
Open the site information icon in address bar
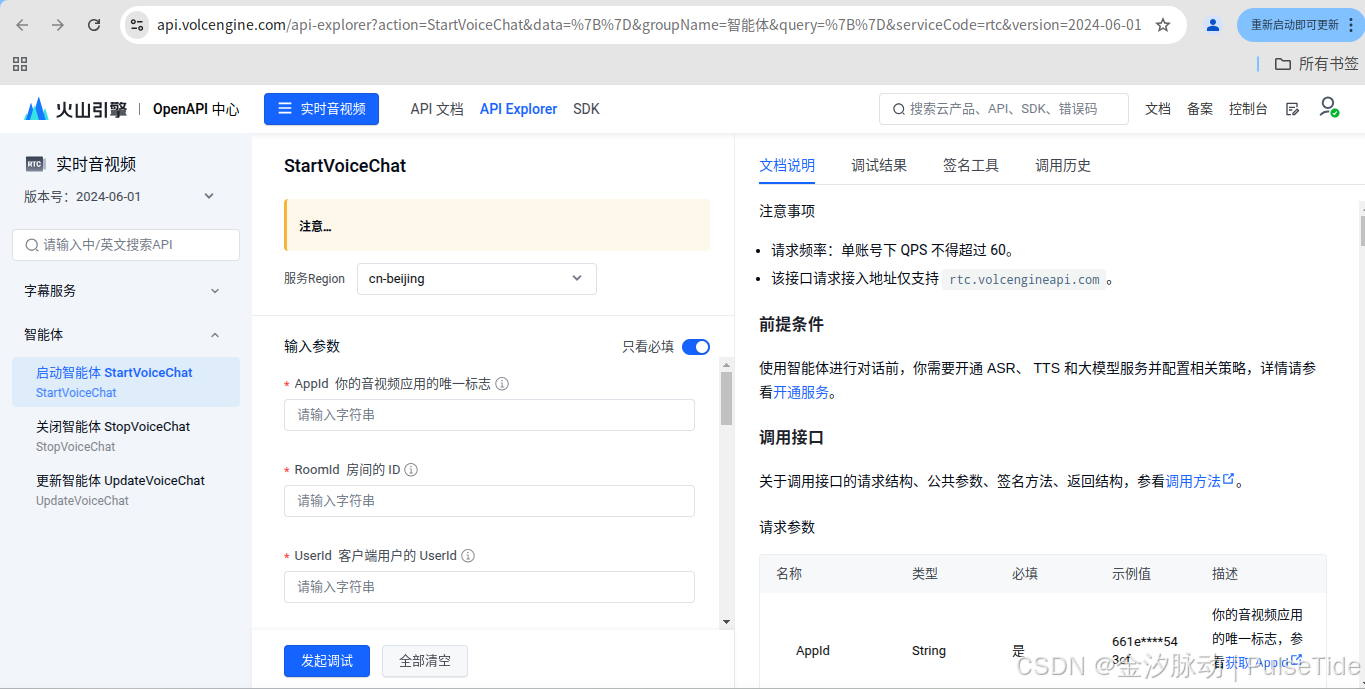coord(138,25)
